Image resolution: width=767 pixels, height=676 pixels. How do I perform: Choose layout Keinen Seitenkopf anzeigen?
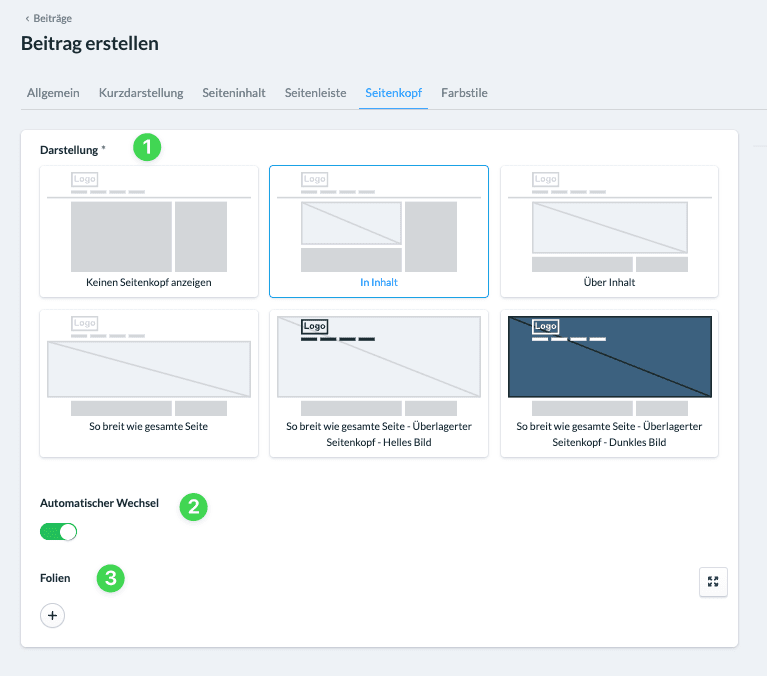pyautogui.click(x=149, y=231)
